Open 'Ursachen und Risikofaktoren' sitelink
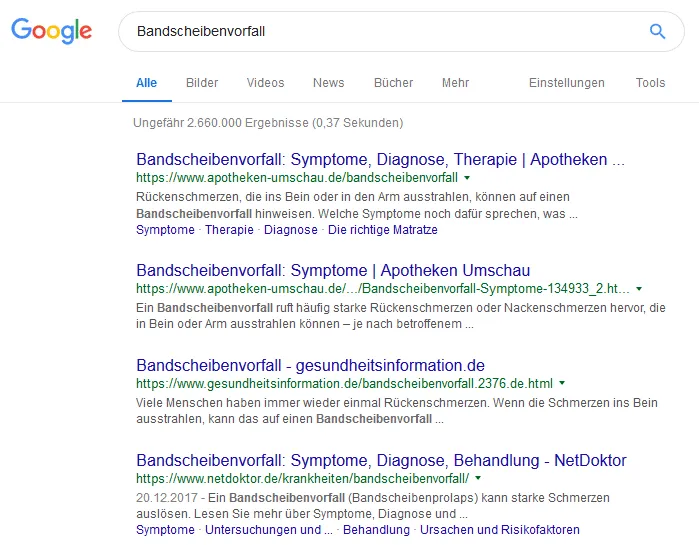Viewport: 699px width, 545px height. [500, 530]
